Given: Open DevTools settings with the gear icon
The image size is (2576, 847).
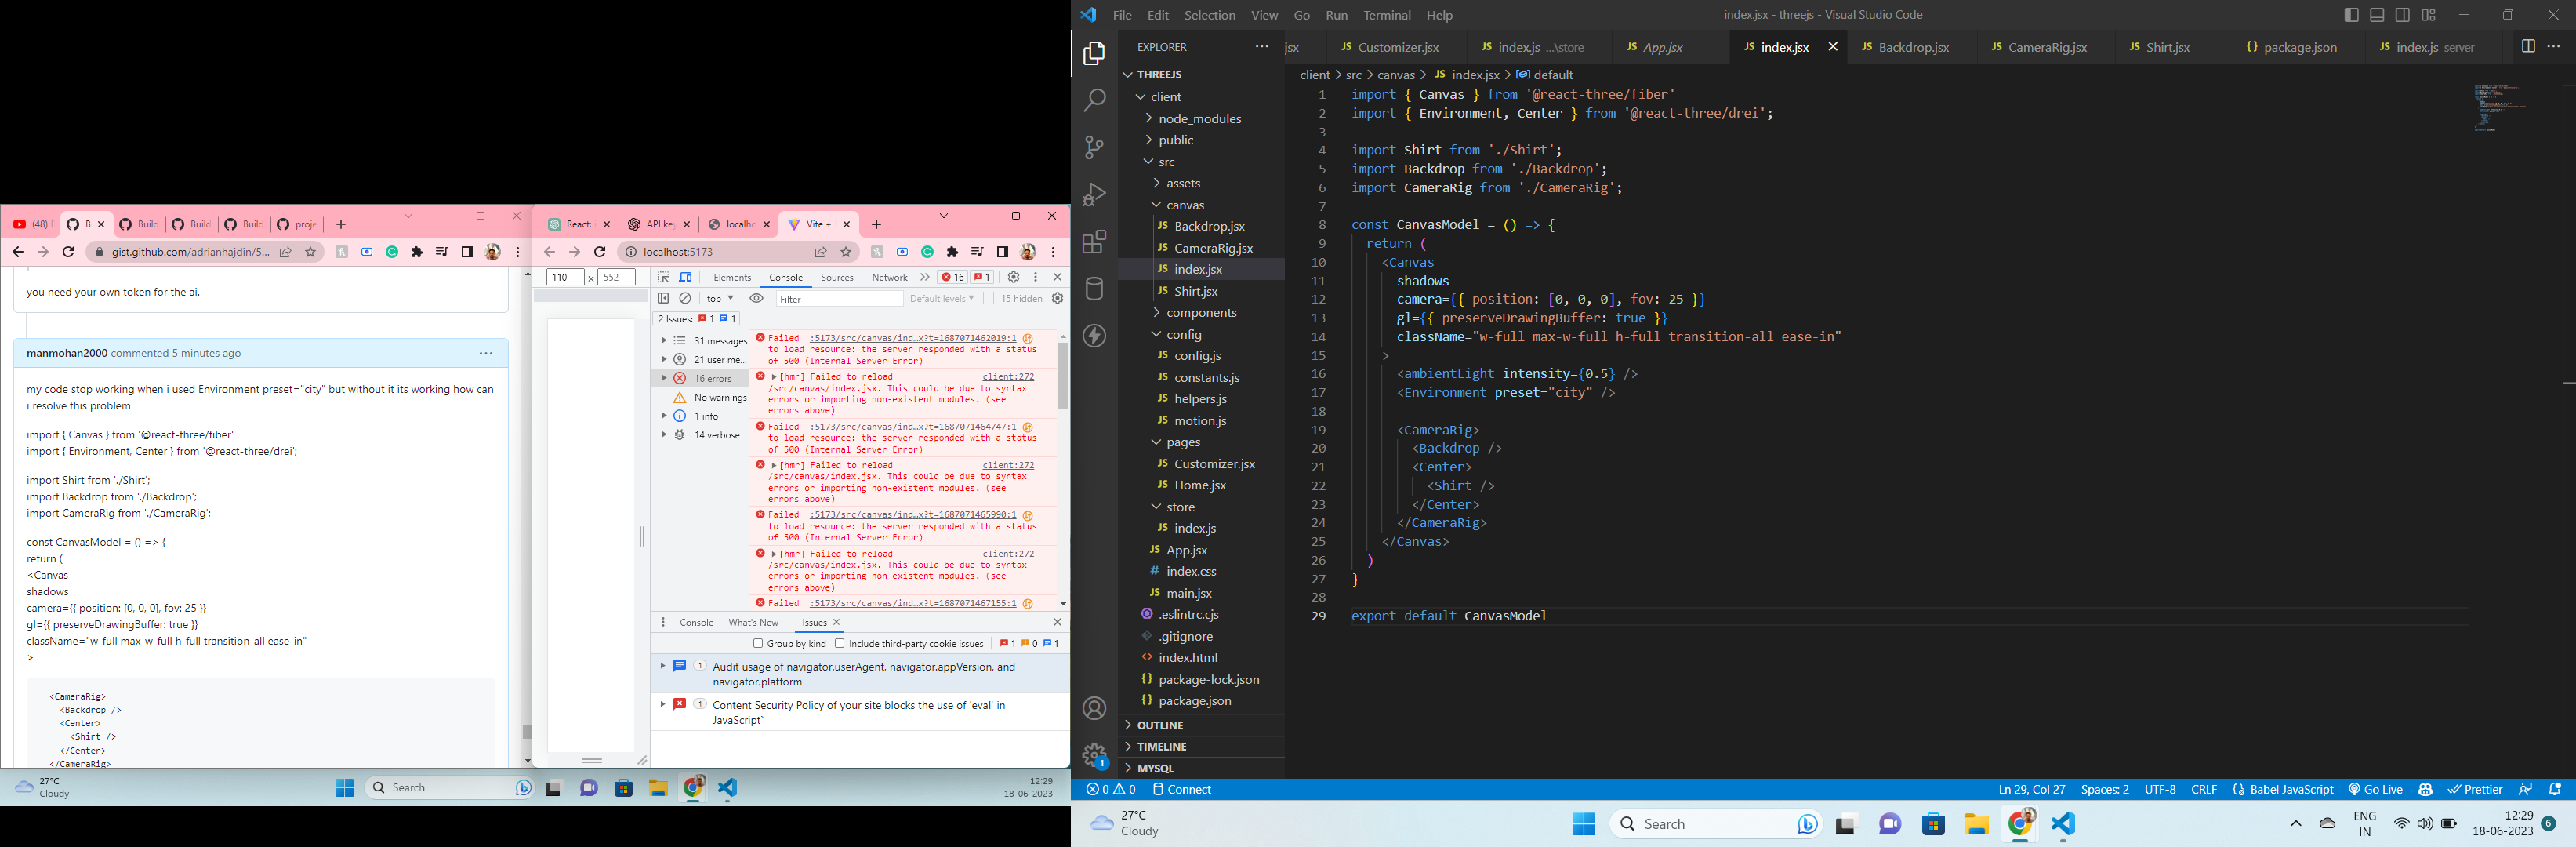Looking at the screenshot, I should [x=1013, y=277].
